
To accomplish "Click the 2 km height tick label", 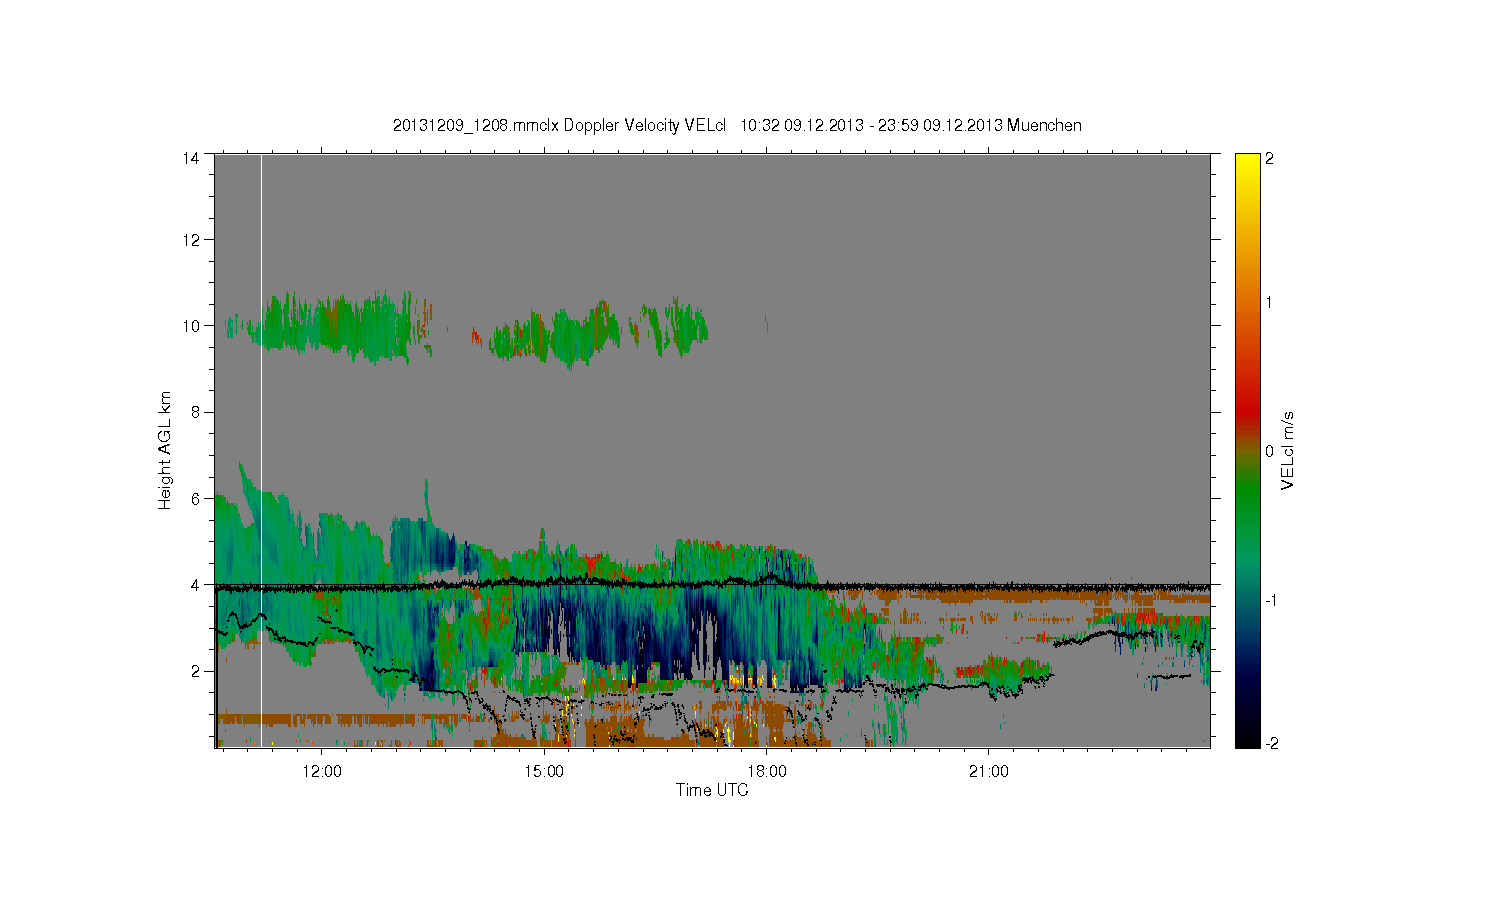I will pyautogui.click(x=195, y=671).
